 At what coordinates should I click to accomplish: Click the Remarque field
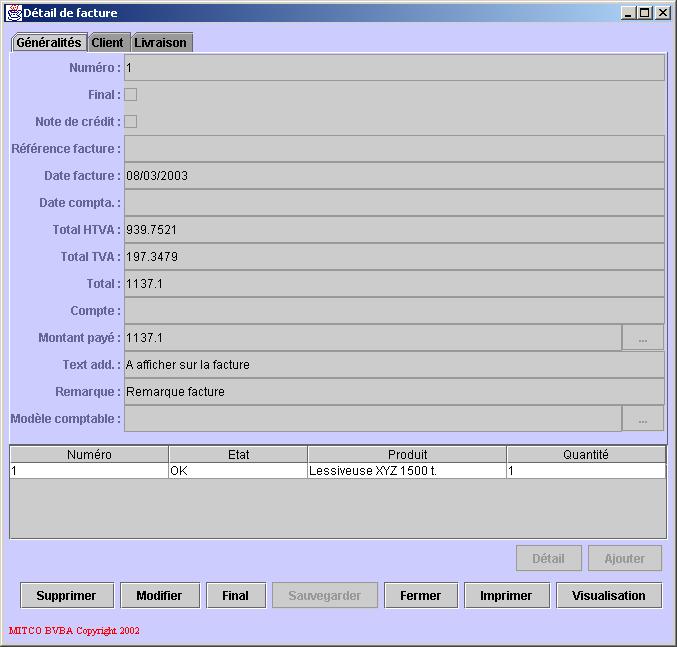coord(394,391)
